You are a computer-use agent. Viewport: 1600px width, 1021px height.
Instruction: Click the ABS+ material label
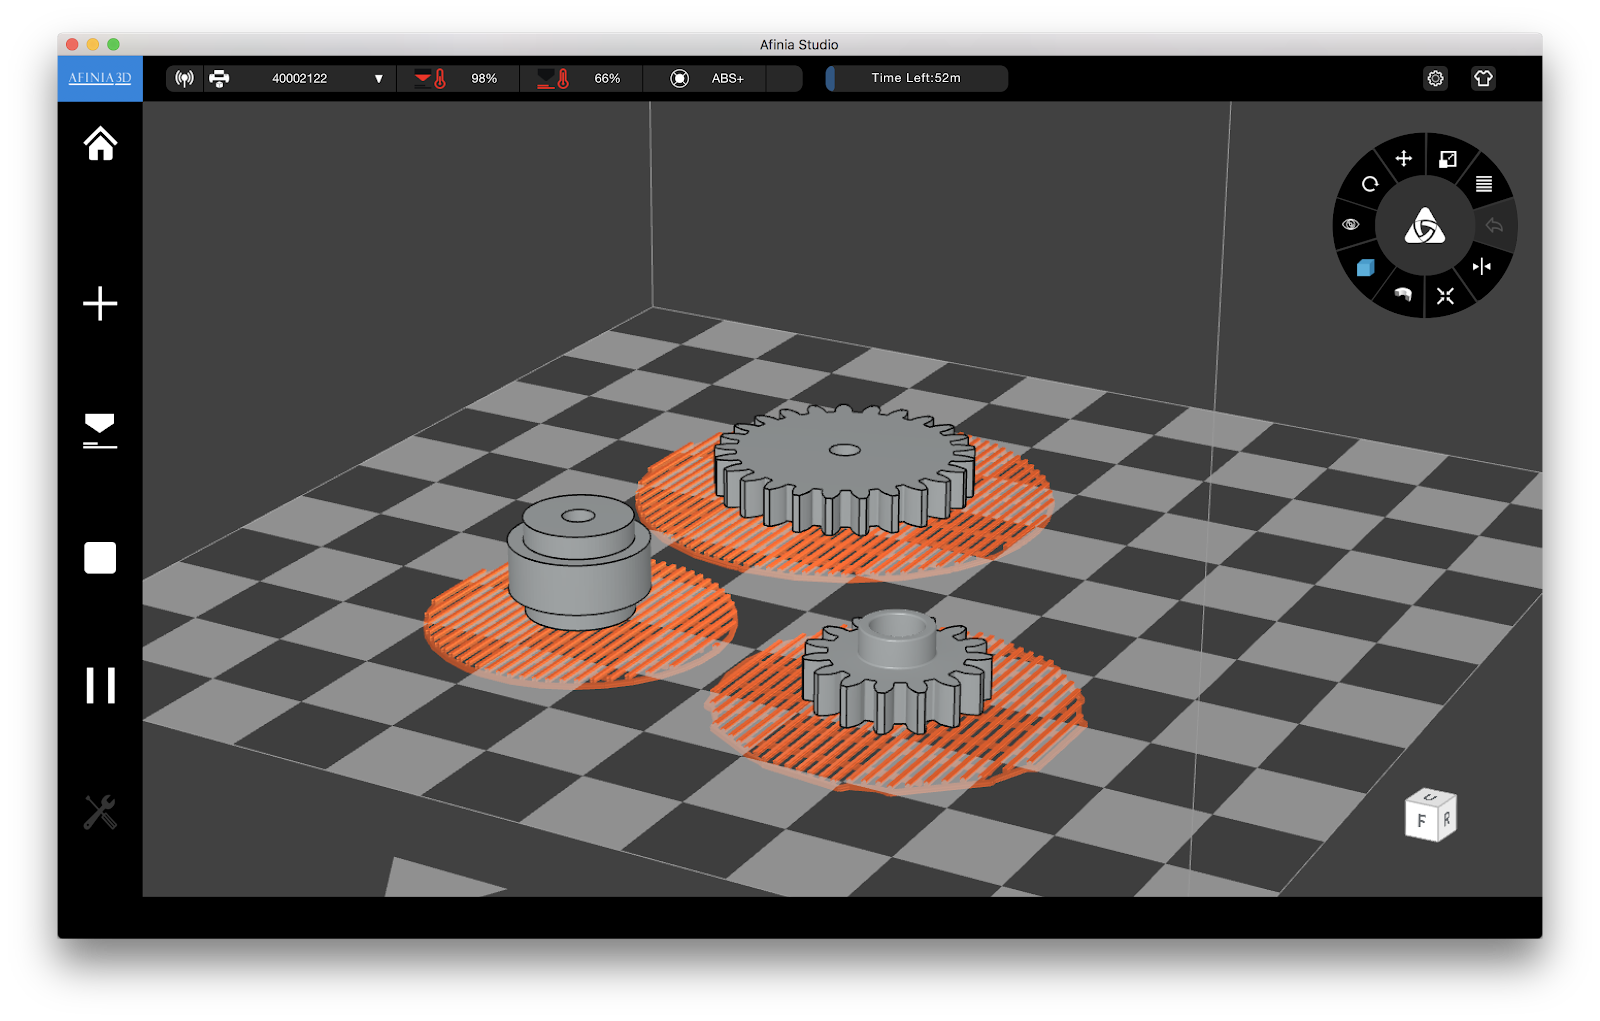(728, 78)
